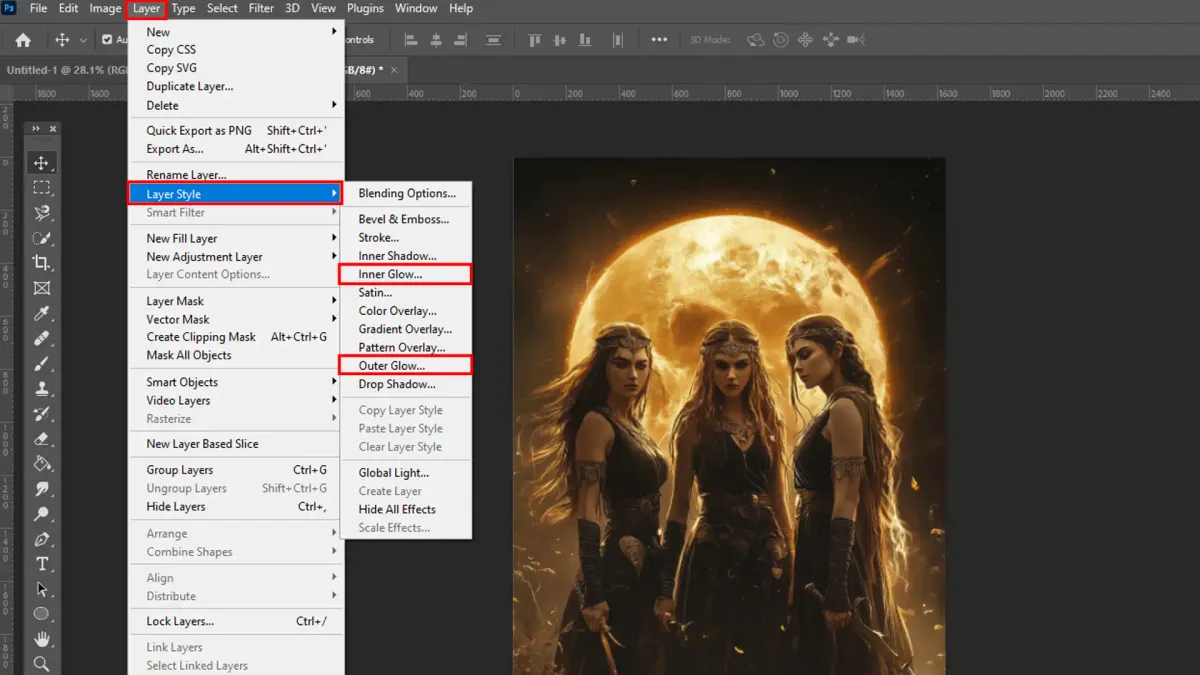Screen dimensions: 1200x675
Task: Select the Eraser tool
Action: tap(42, 439)
